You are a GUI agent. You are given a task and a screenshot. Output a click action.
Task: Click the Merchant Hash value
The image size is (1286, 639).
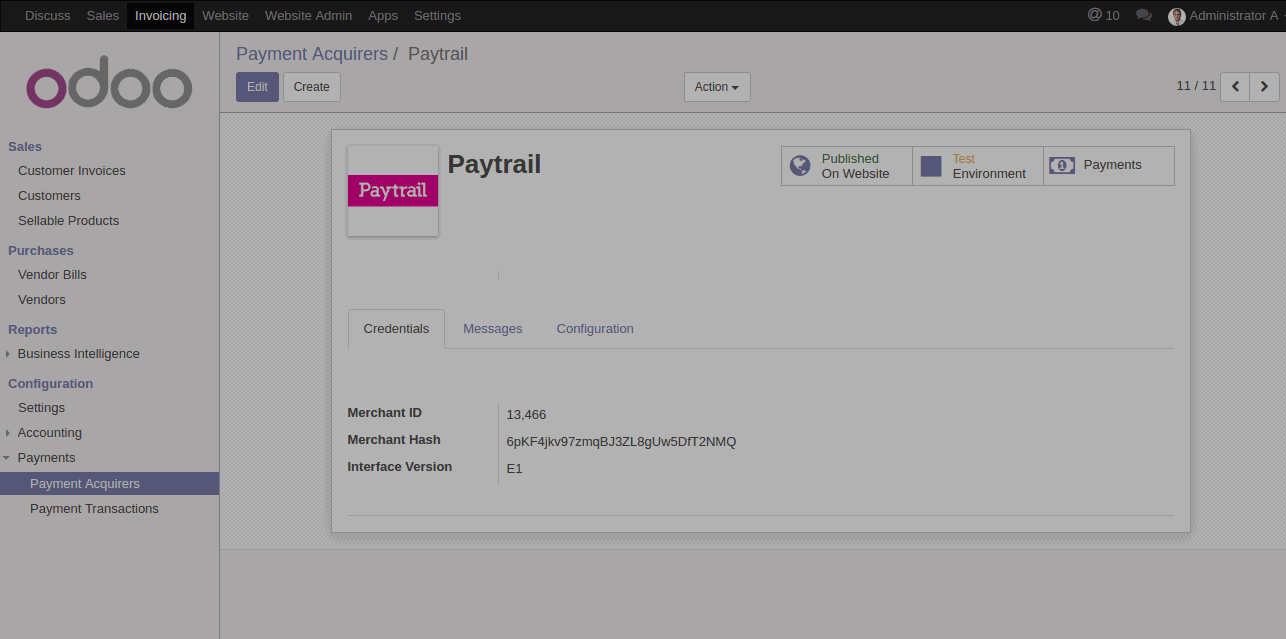click(x=621, y=442)
